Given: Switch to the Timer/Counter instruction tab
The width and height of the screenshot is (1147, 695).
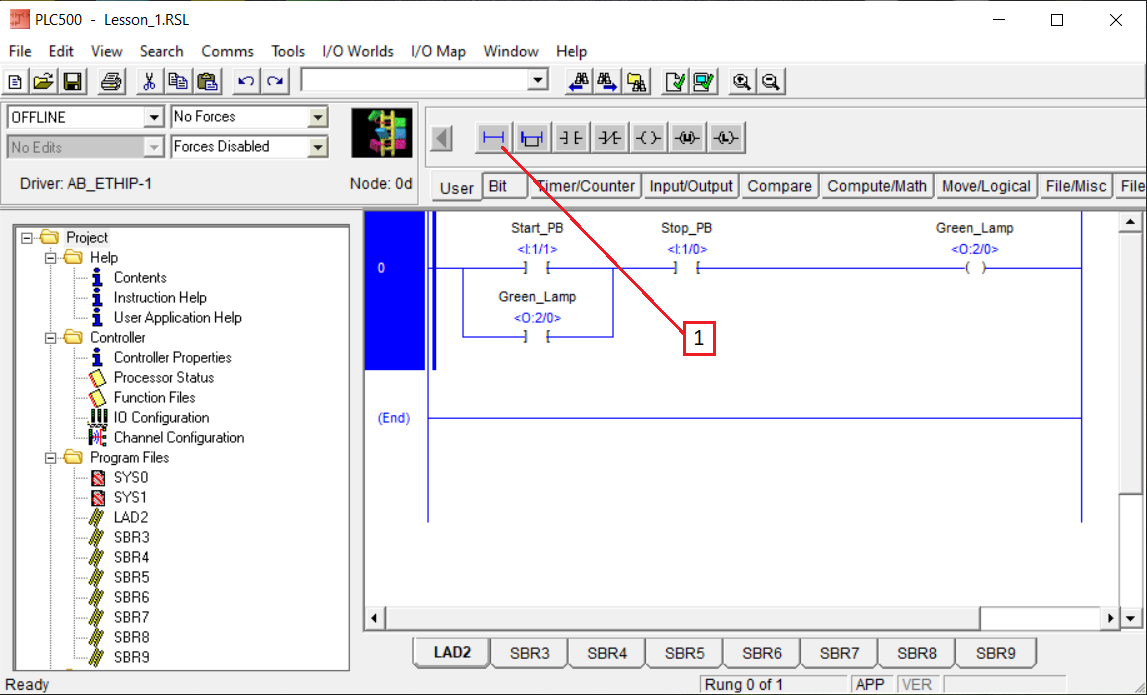Looking at the screenshot, I should (586, 186).
